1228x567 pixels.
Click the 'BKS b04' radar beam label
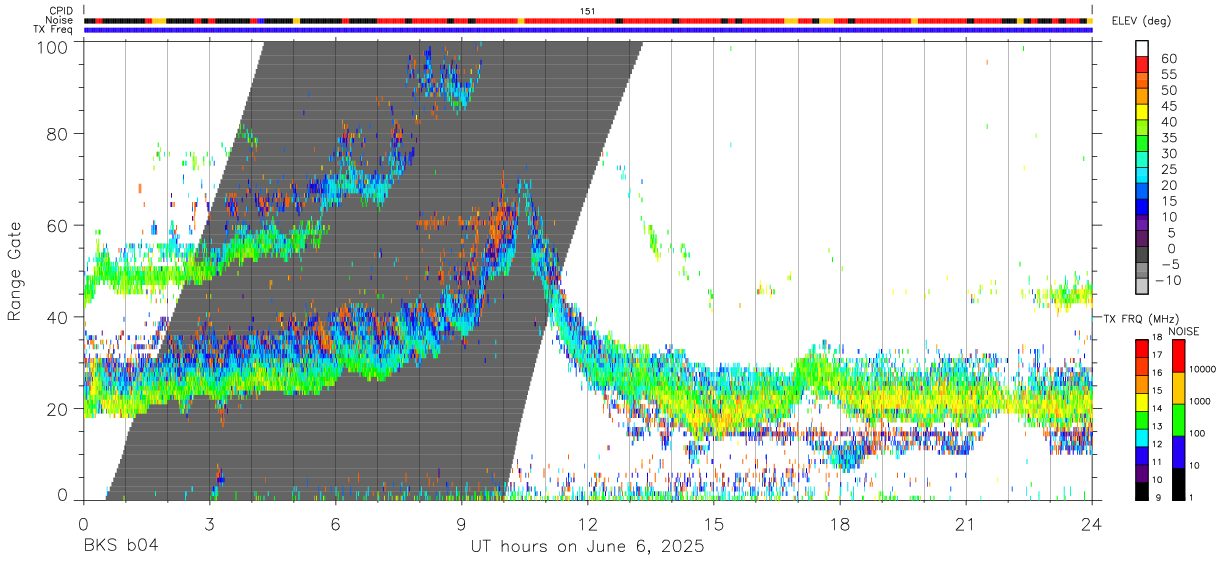120,546
